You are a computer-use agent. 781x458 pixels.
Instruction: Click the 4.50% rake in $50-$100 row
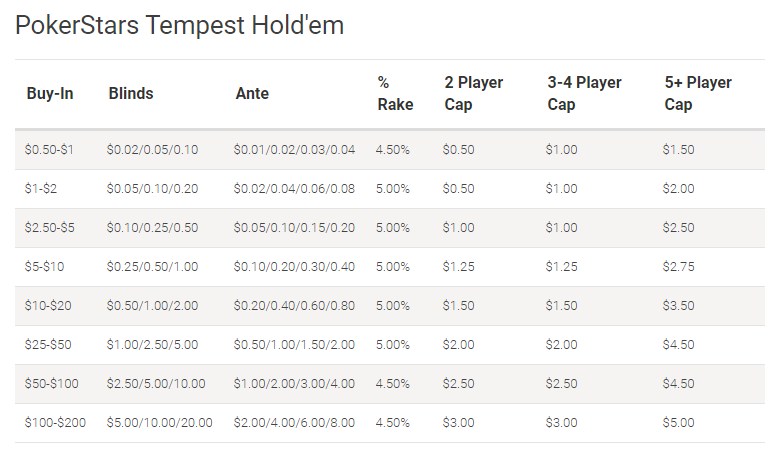(x=392, y=384)
